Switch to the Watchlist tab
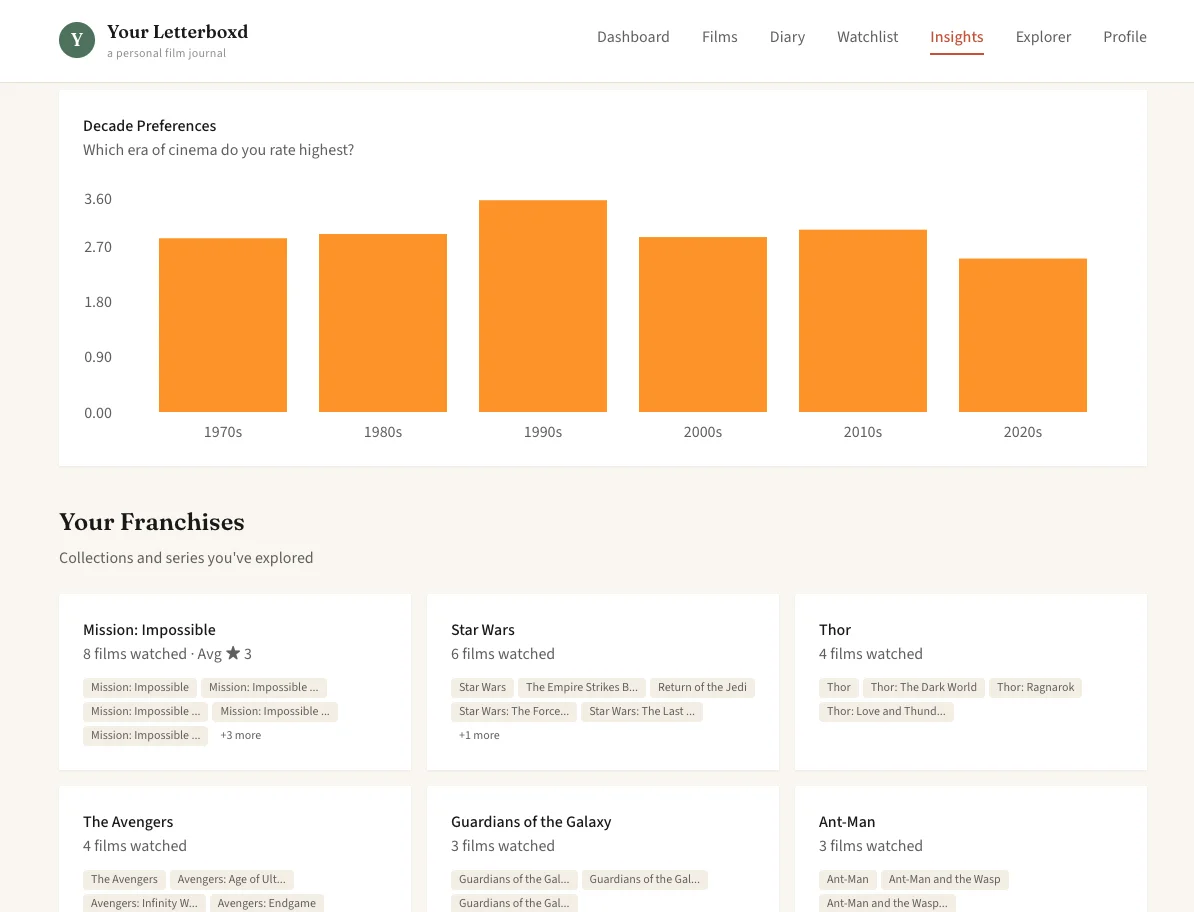 (x=867, y=37)
